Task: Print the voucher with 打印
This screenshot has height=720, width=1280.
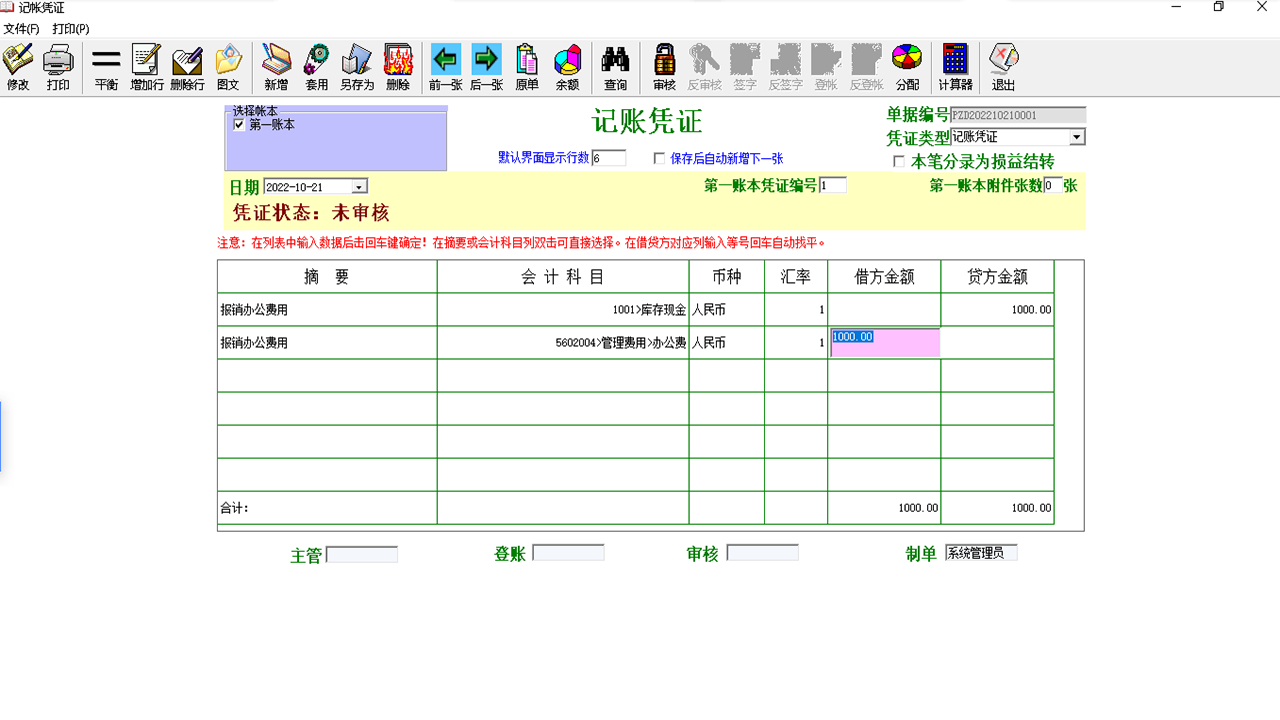Action: coord(59,66)
